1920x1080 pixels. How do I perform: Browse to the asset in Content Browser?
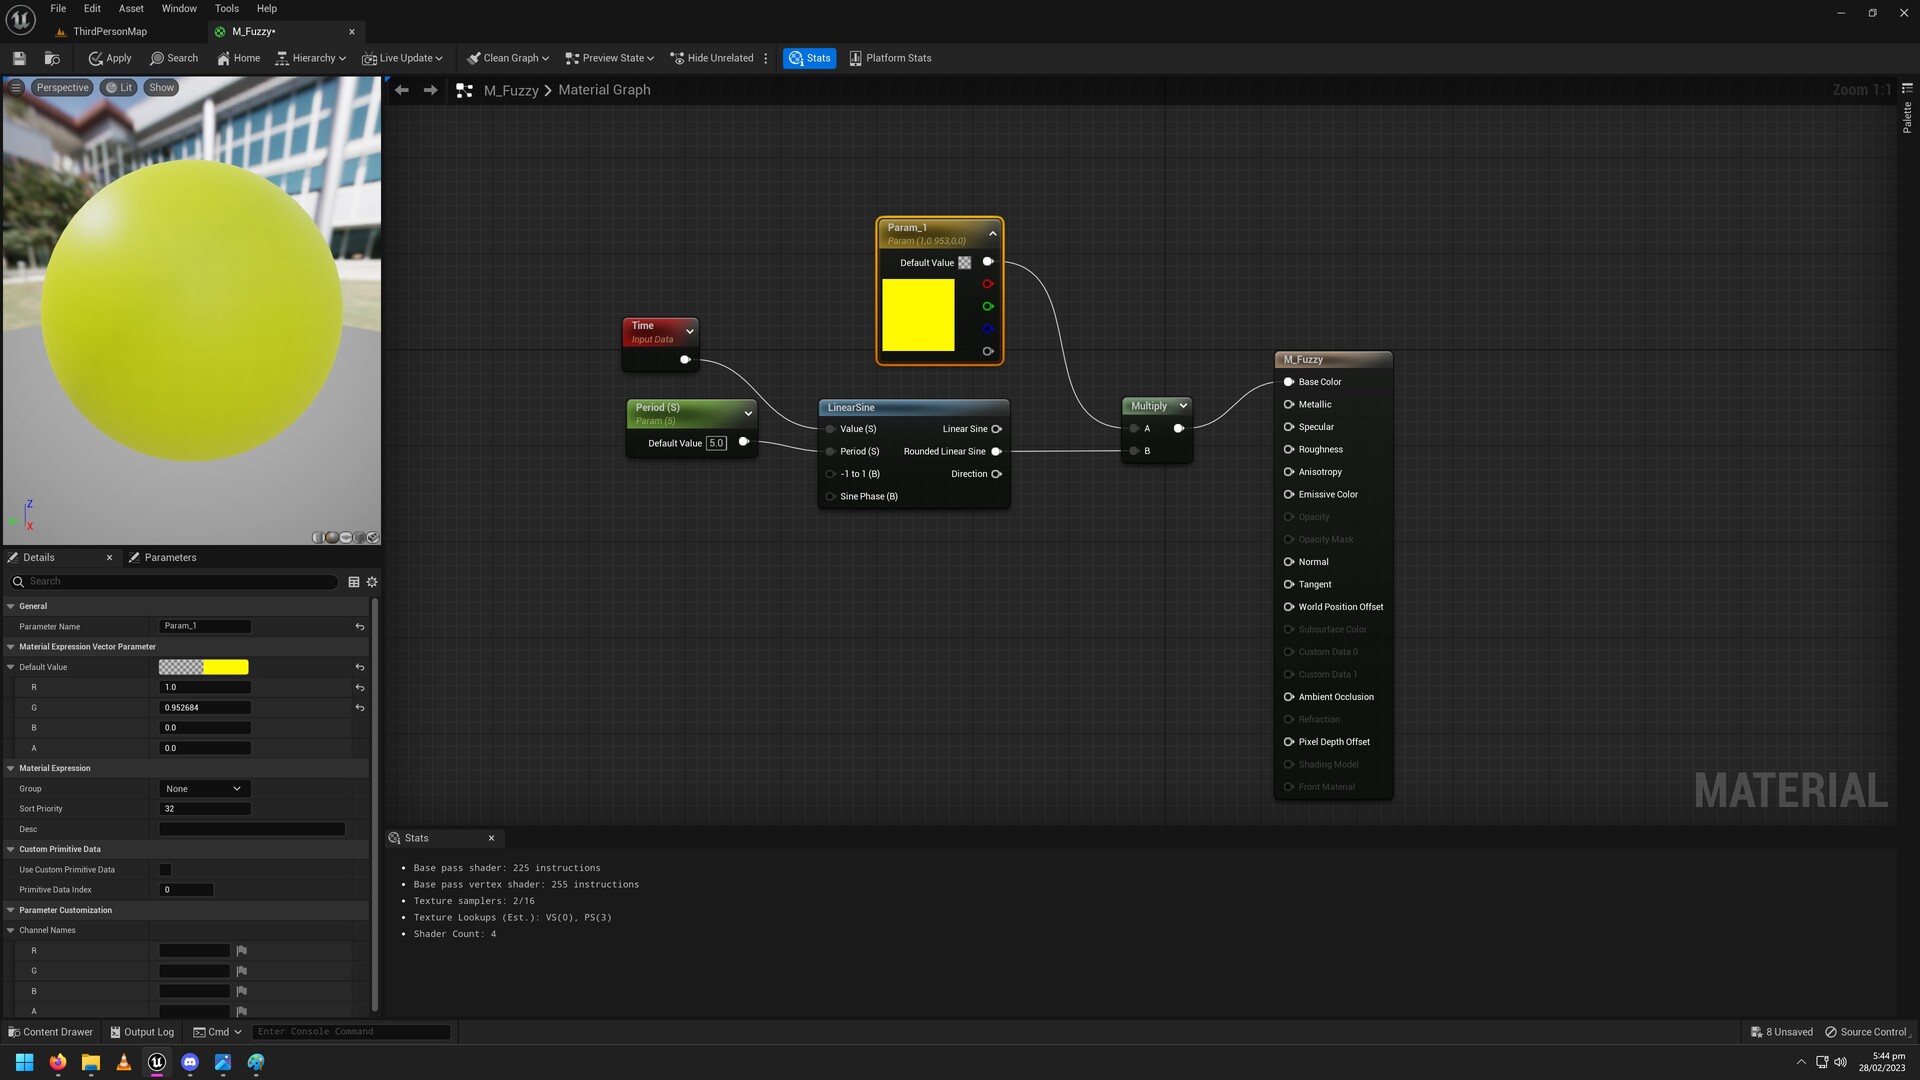[x=52, y=57]
